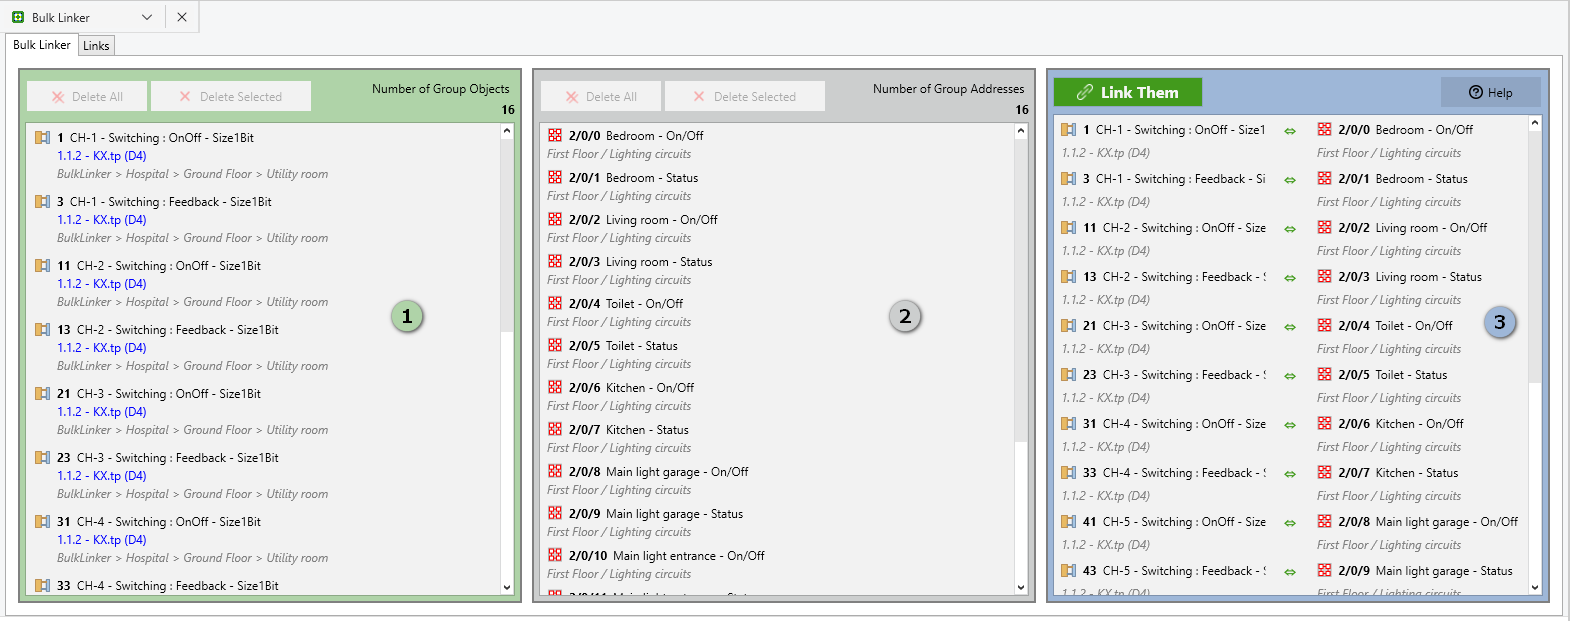
Task: Switch to the Links tab
Action: click(x=96, y=46)
